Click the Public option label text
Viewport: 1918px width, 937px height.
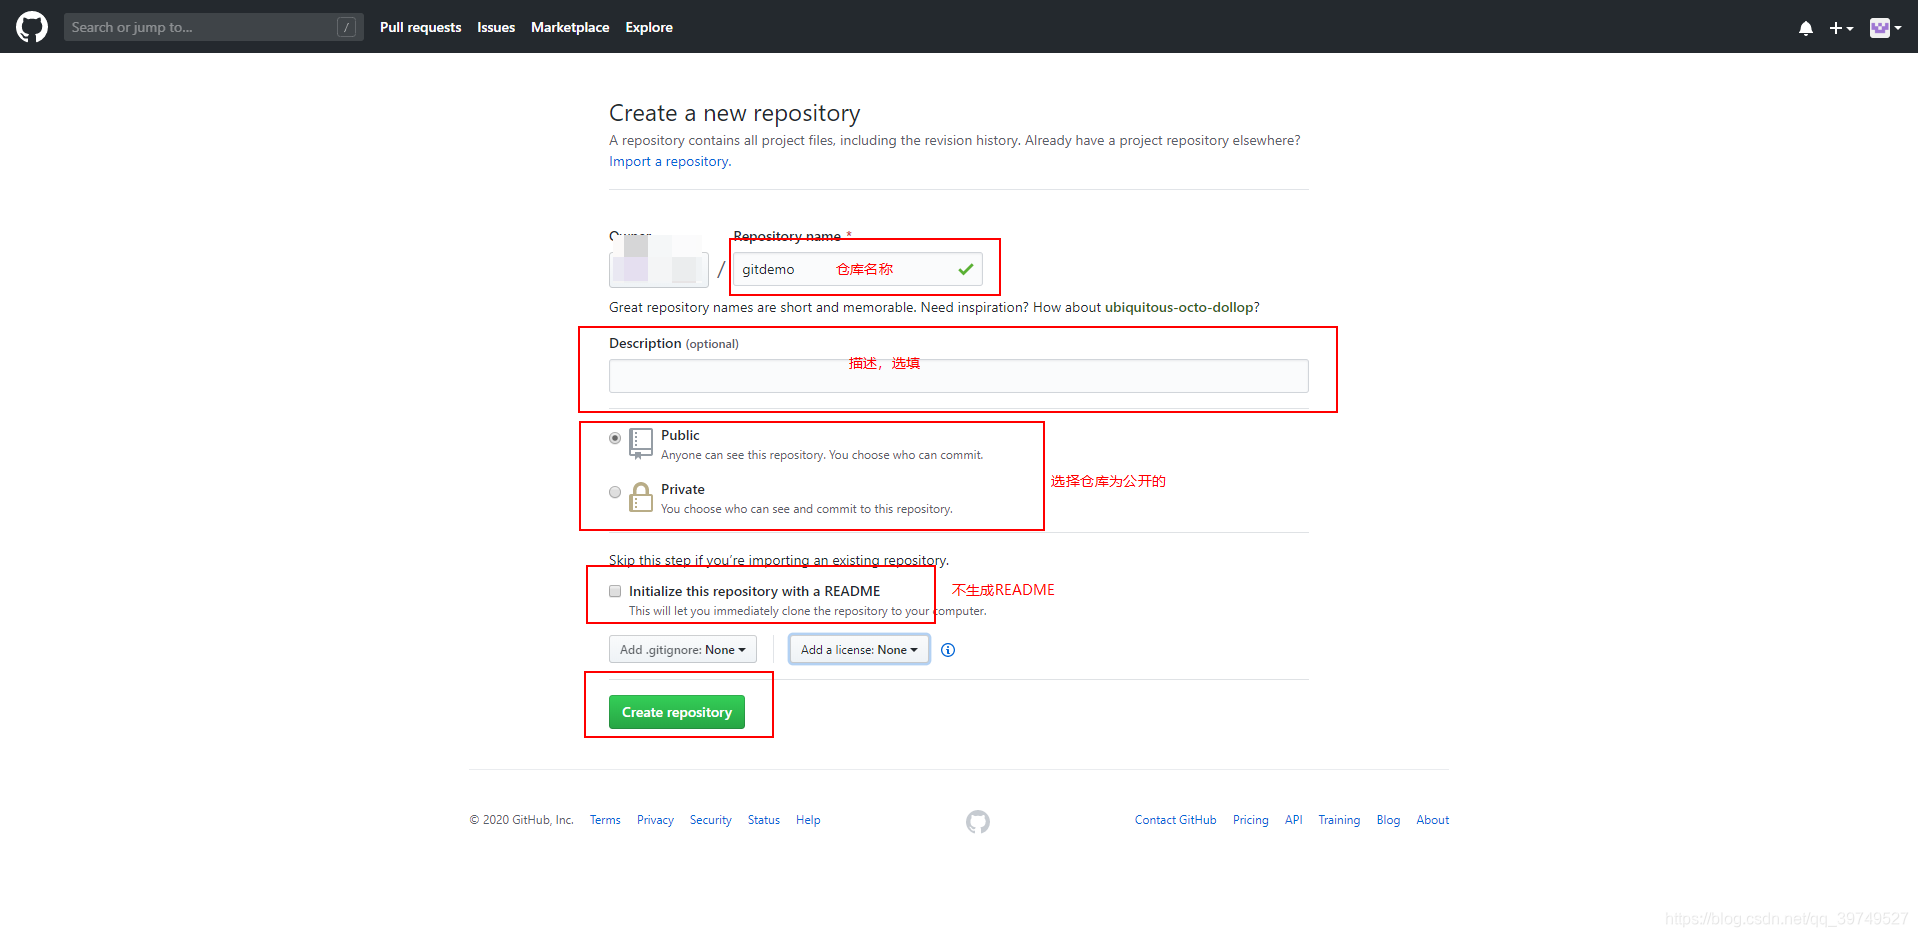click(x=680, y=435)
